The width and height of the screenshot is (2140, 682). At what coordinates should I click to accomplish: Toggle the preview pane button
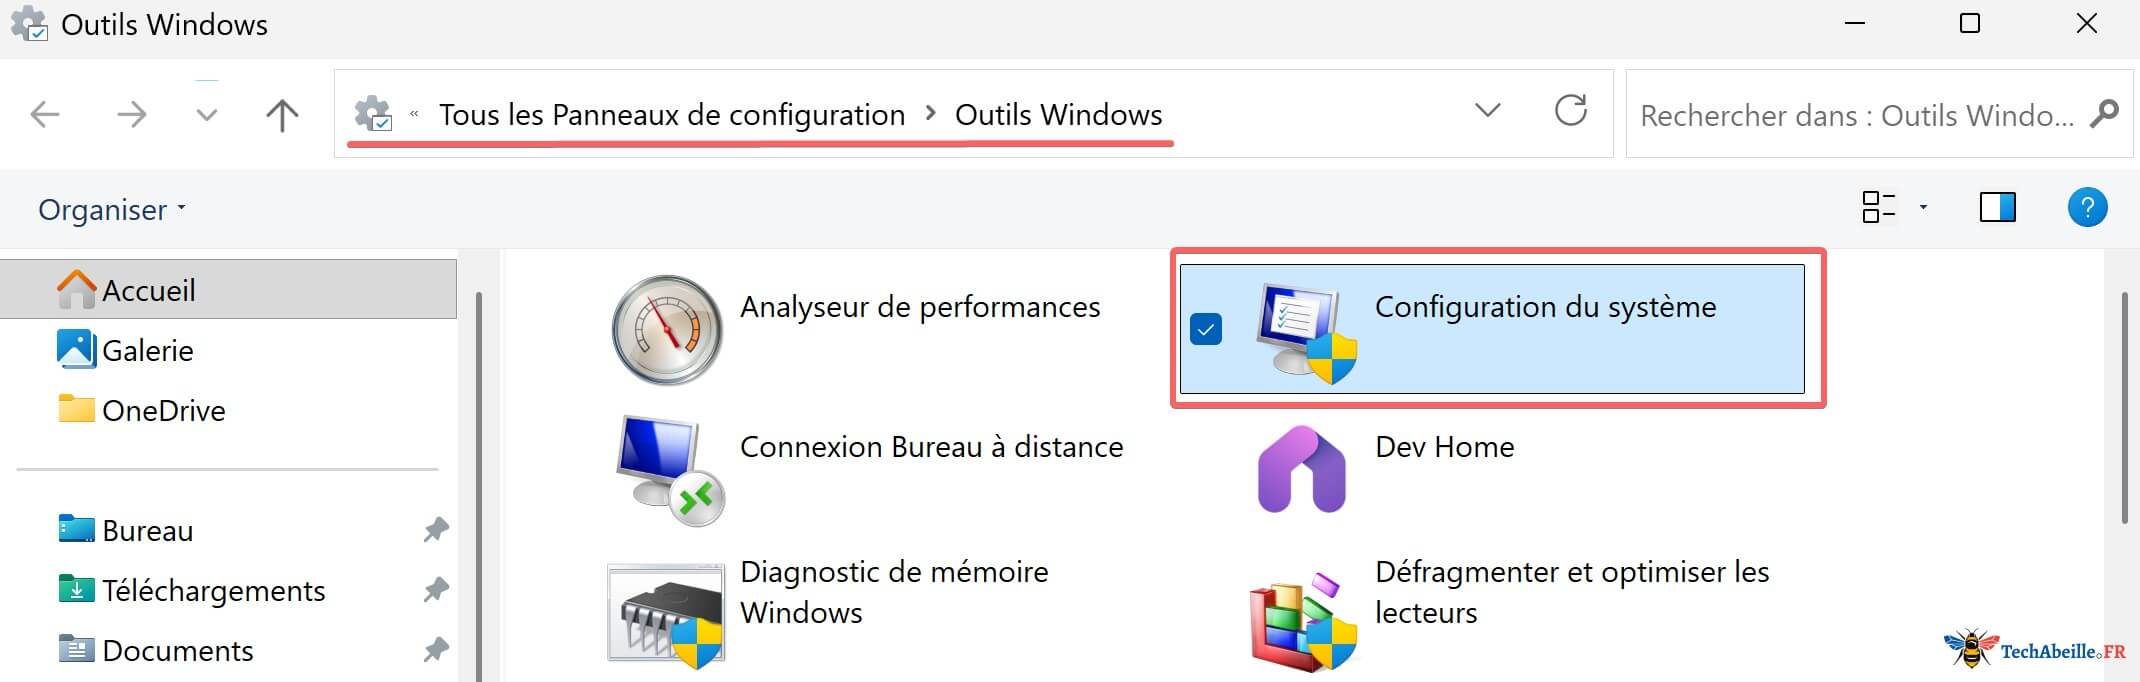click(x=1997, y=207)
